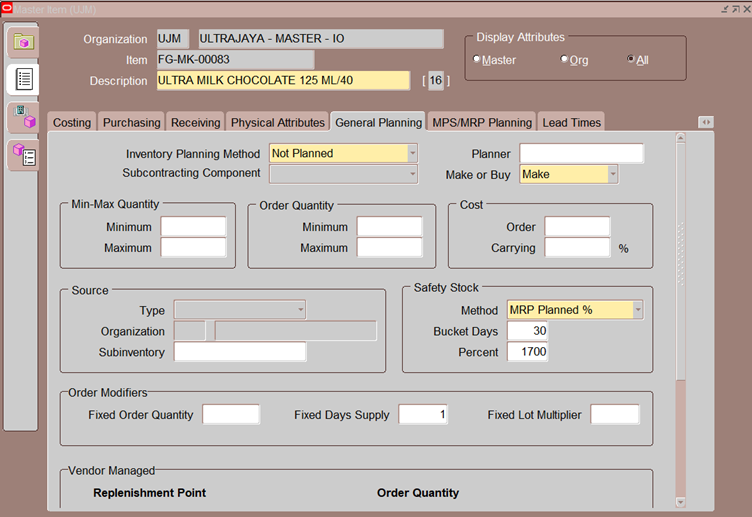The image size is (752, 517).
Task: Open the Subcontracting Component dropdown
Action: (412, 174)
